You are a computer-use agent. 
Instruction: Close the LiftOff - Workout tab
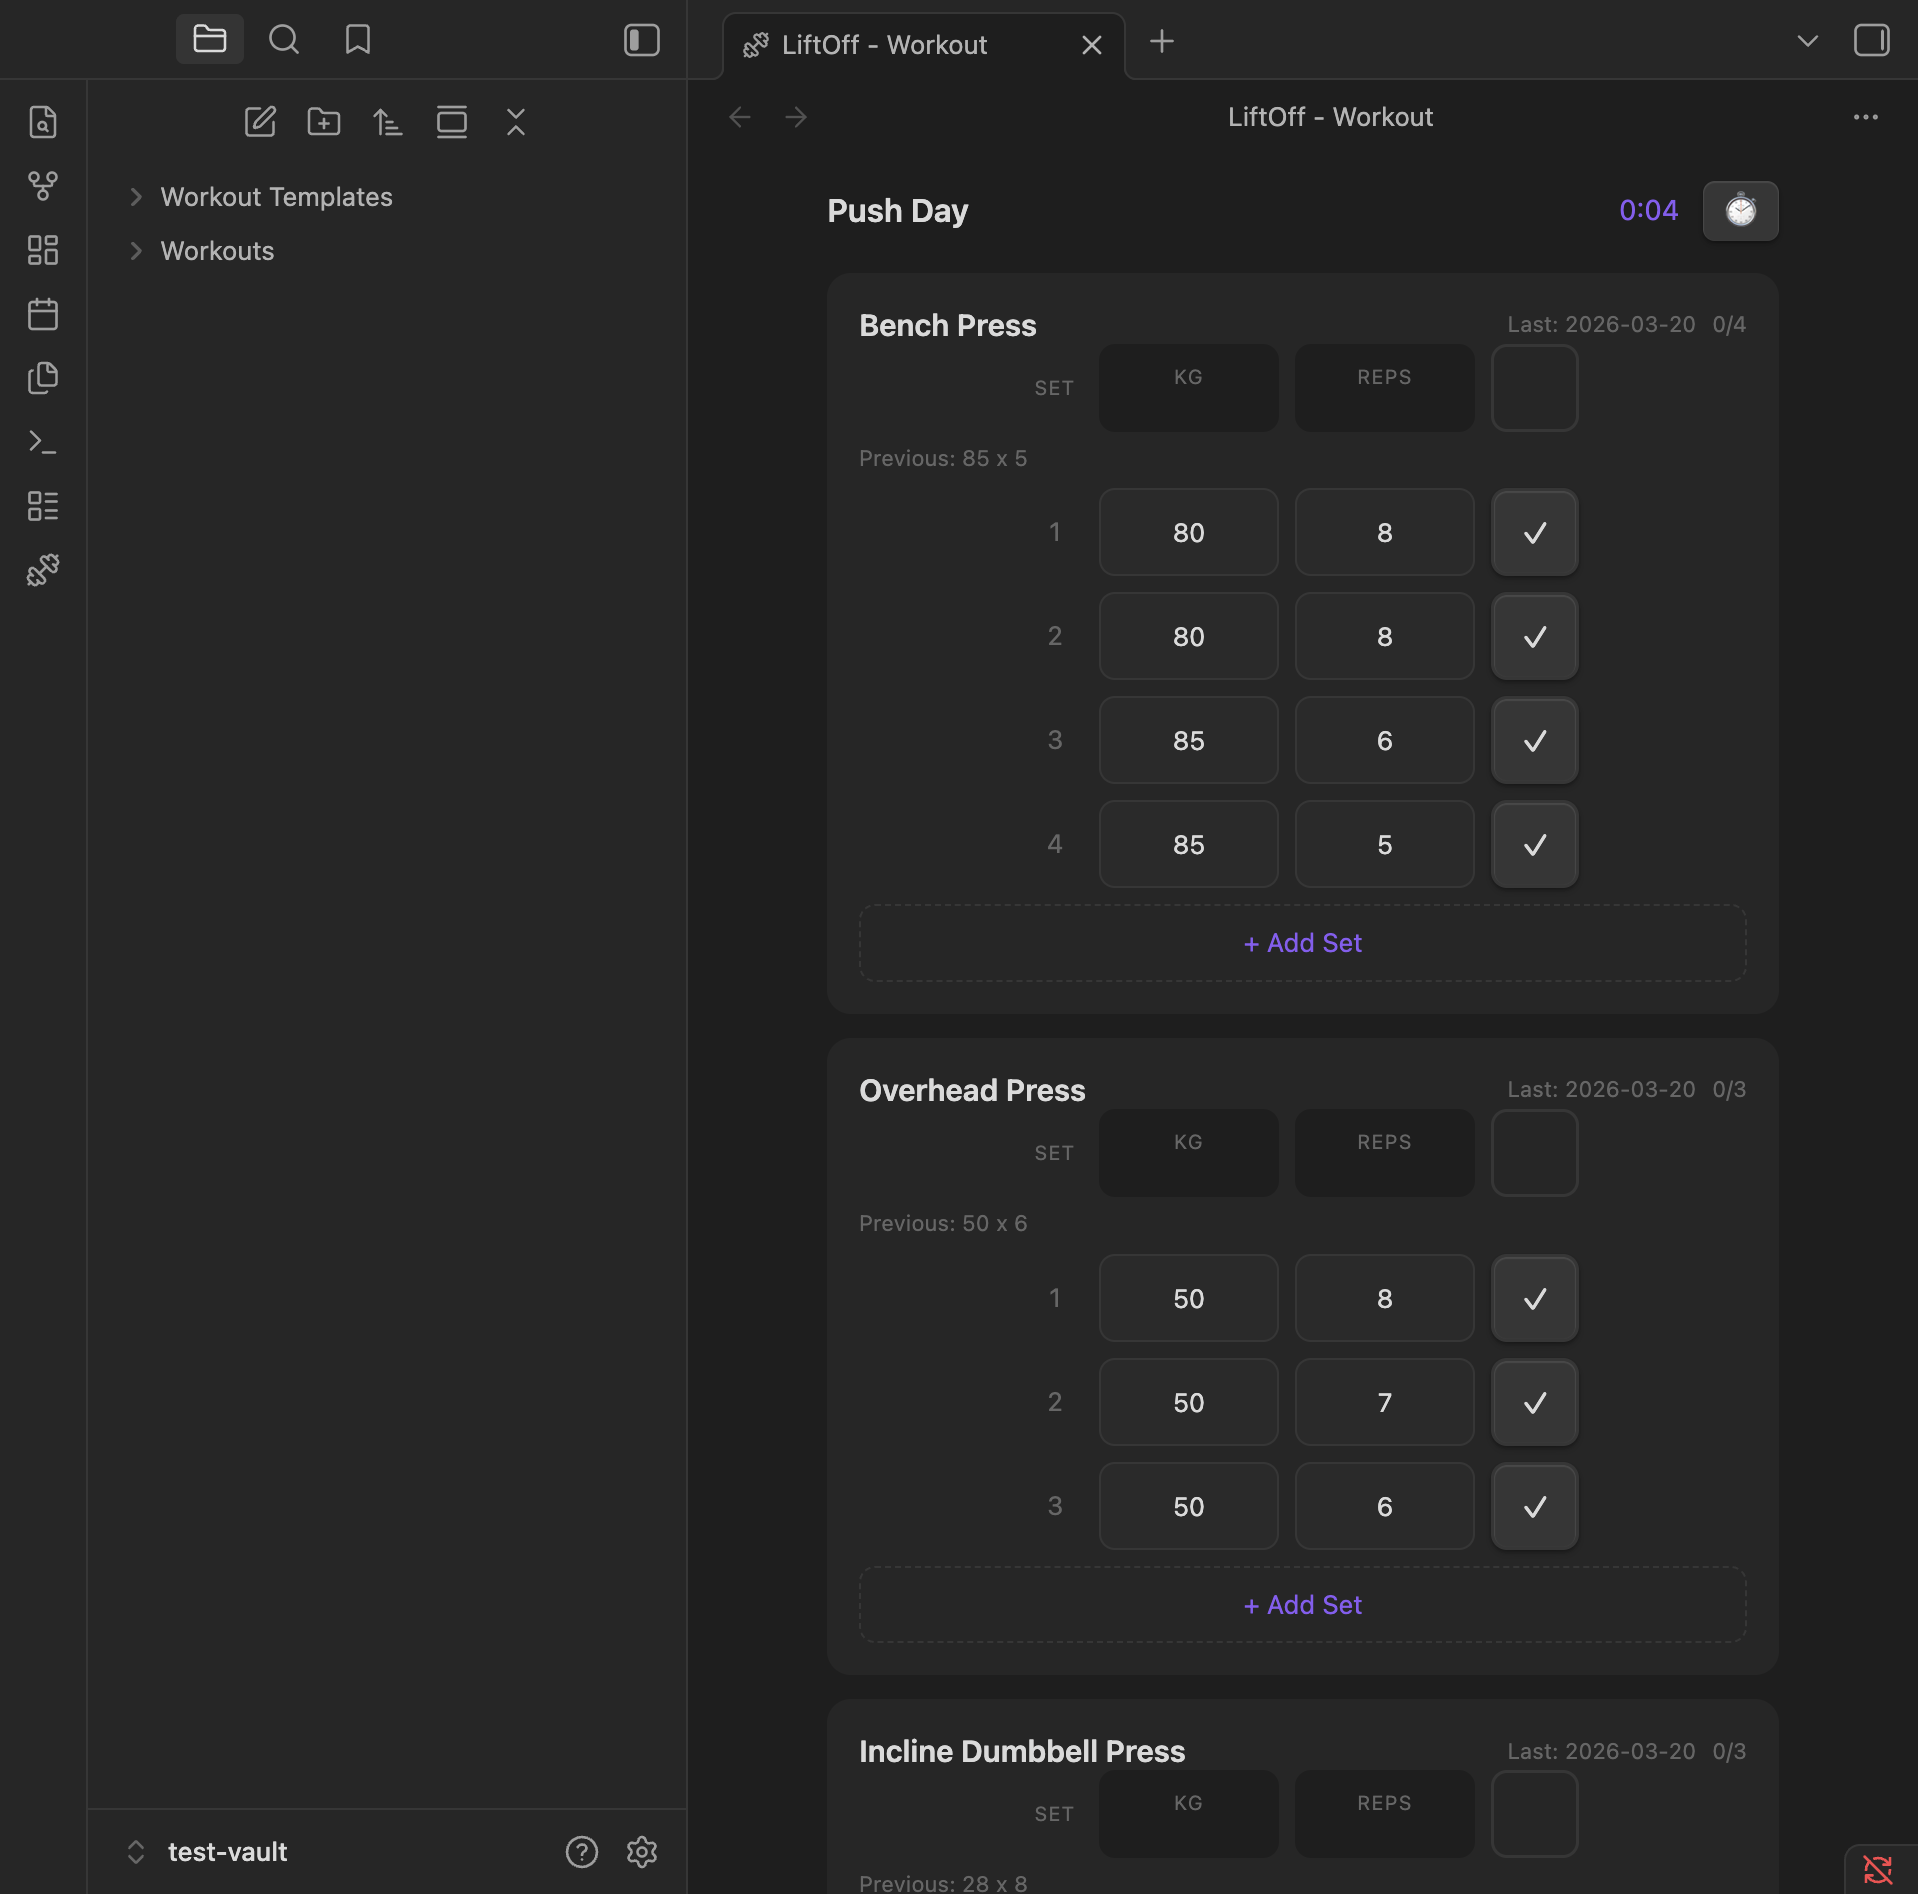[1092, 45]
